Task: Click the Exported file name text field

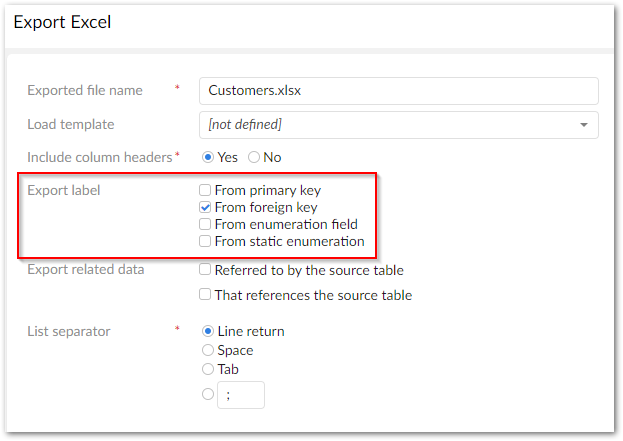Action: (x=398, y=91)
